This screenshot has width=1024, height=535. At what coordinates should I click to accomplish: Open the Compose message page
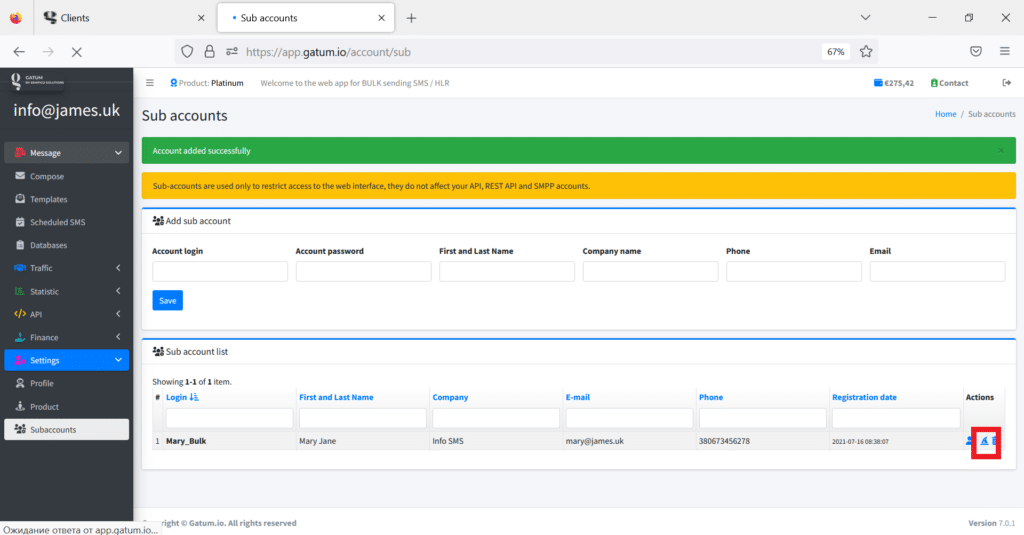pos(46,176)
